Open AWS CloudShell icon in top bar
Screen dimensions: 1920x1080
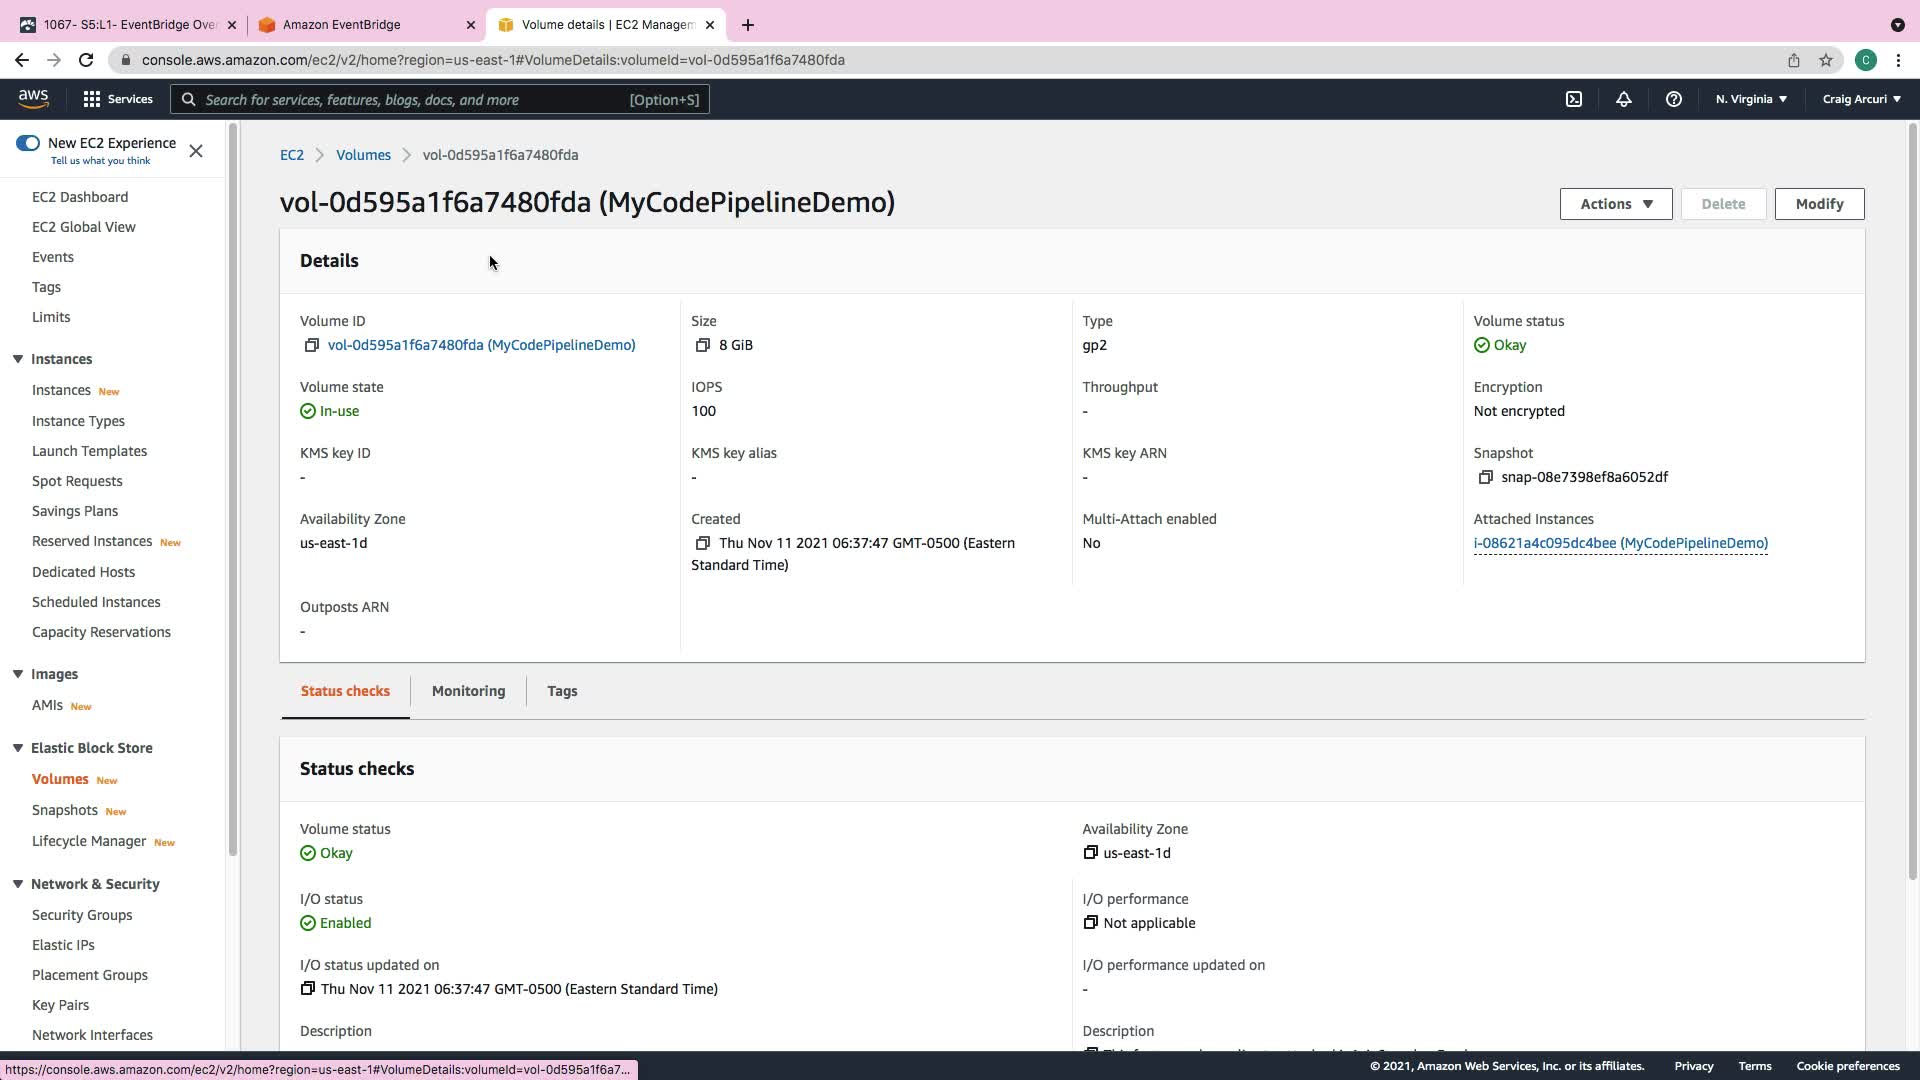pos(1574,99)
